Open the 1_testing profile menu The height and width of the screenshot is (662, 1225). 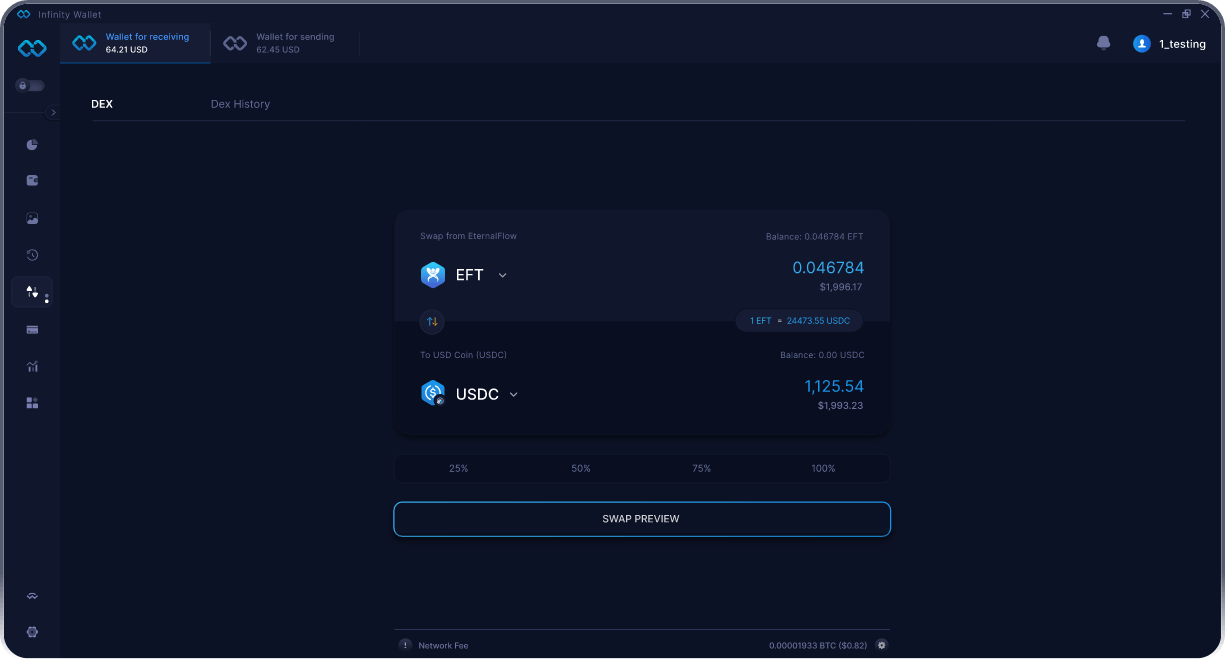[1169, 44]
